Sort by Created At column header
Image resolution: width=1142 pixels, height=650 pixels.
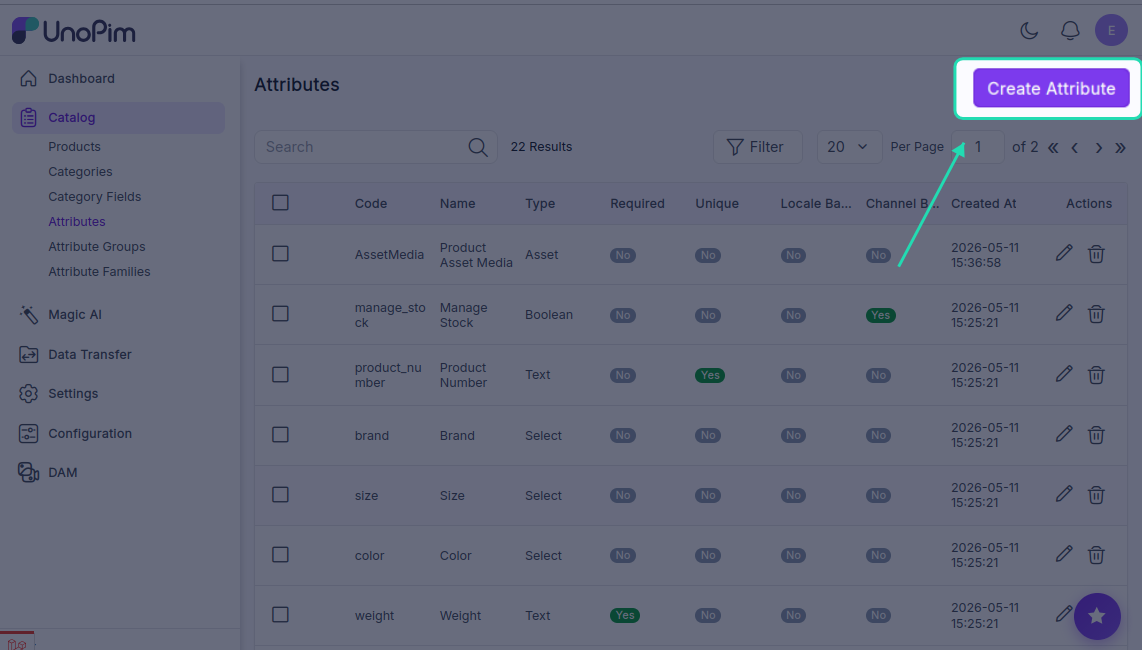tap(983, 203)
